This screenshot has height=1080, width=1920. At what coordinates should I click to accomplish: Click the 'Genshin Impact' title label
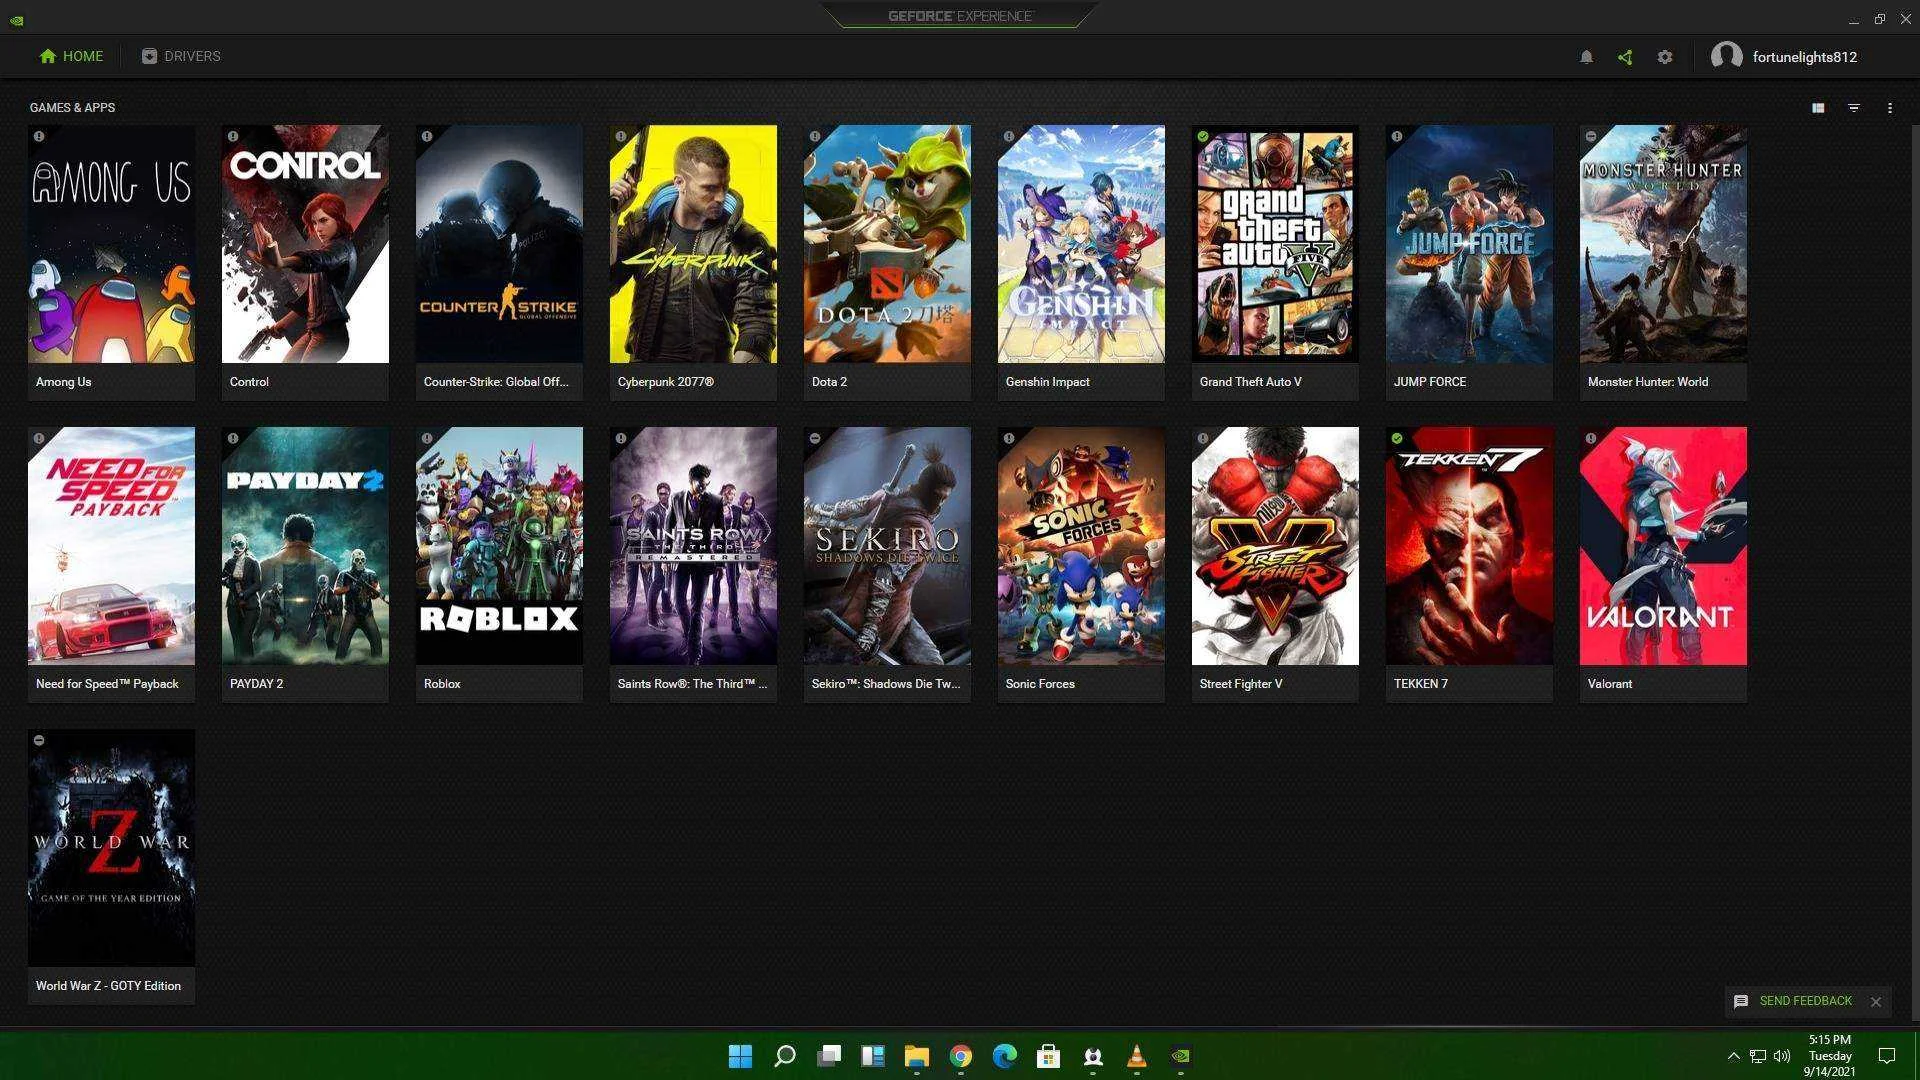1047,382
